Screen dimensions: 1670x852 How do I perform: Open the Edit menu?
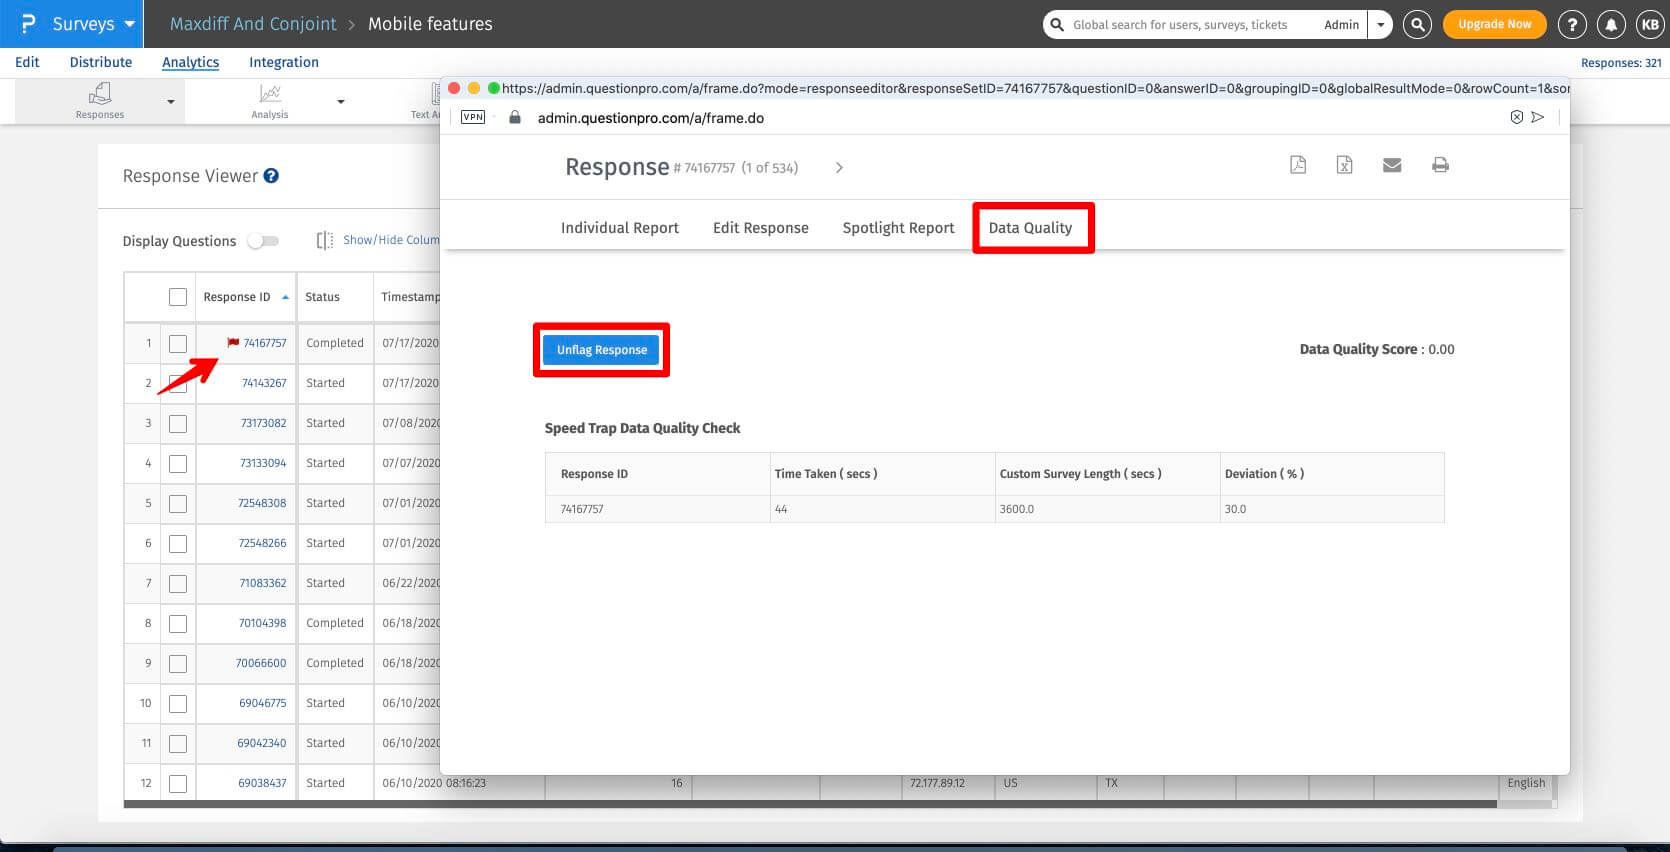[x=27, y=62]
